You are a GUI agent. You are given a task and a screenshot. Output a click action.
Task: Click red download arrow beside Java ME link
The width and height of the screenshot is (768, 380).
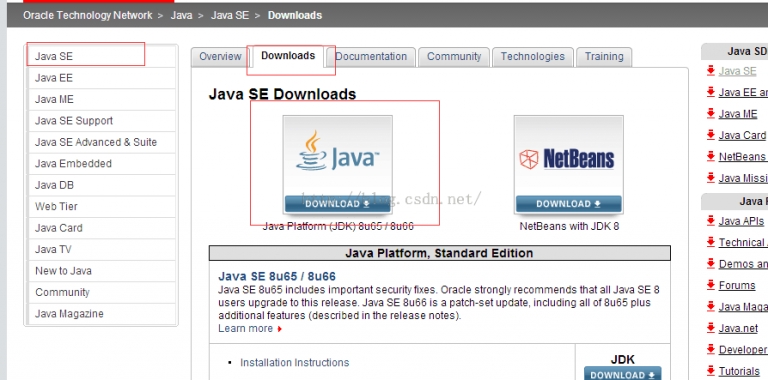(x=711, y=114)
